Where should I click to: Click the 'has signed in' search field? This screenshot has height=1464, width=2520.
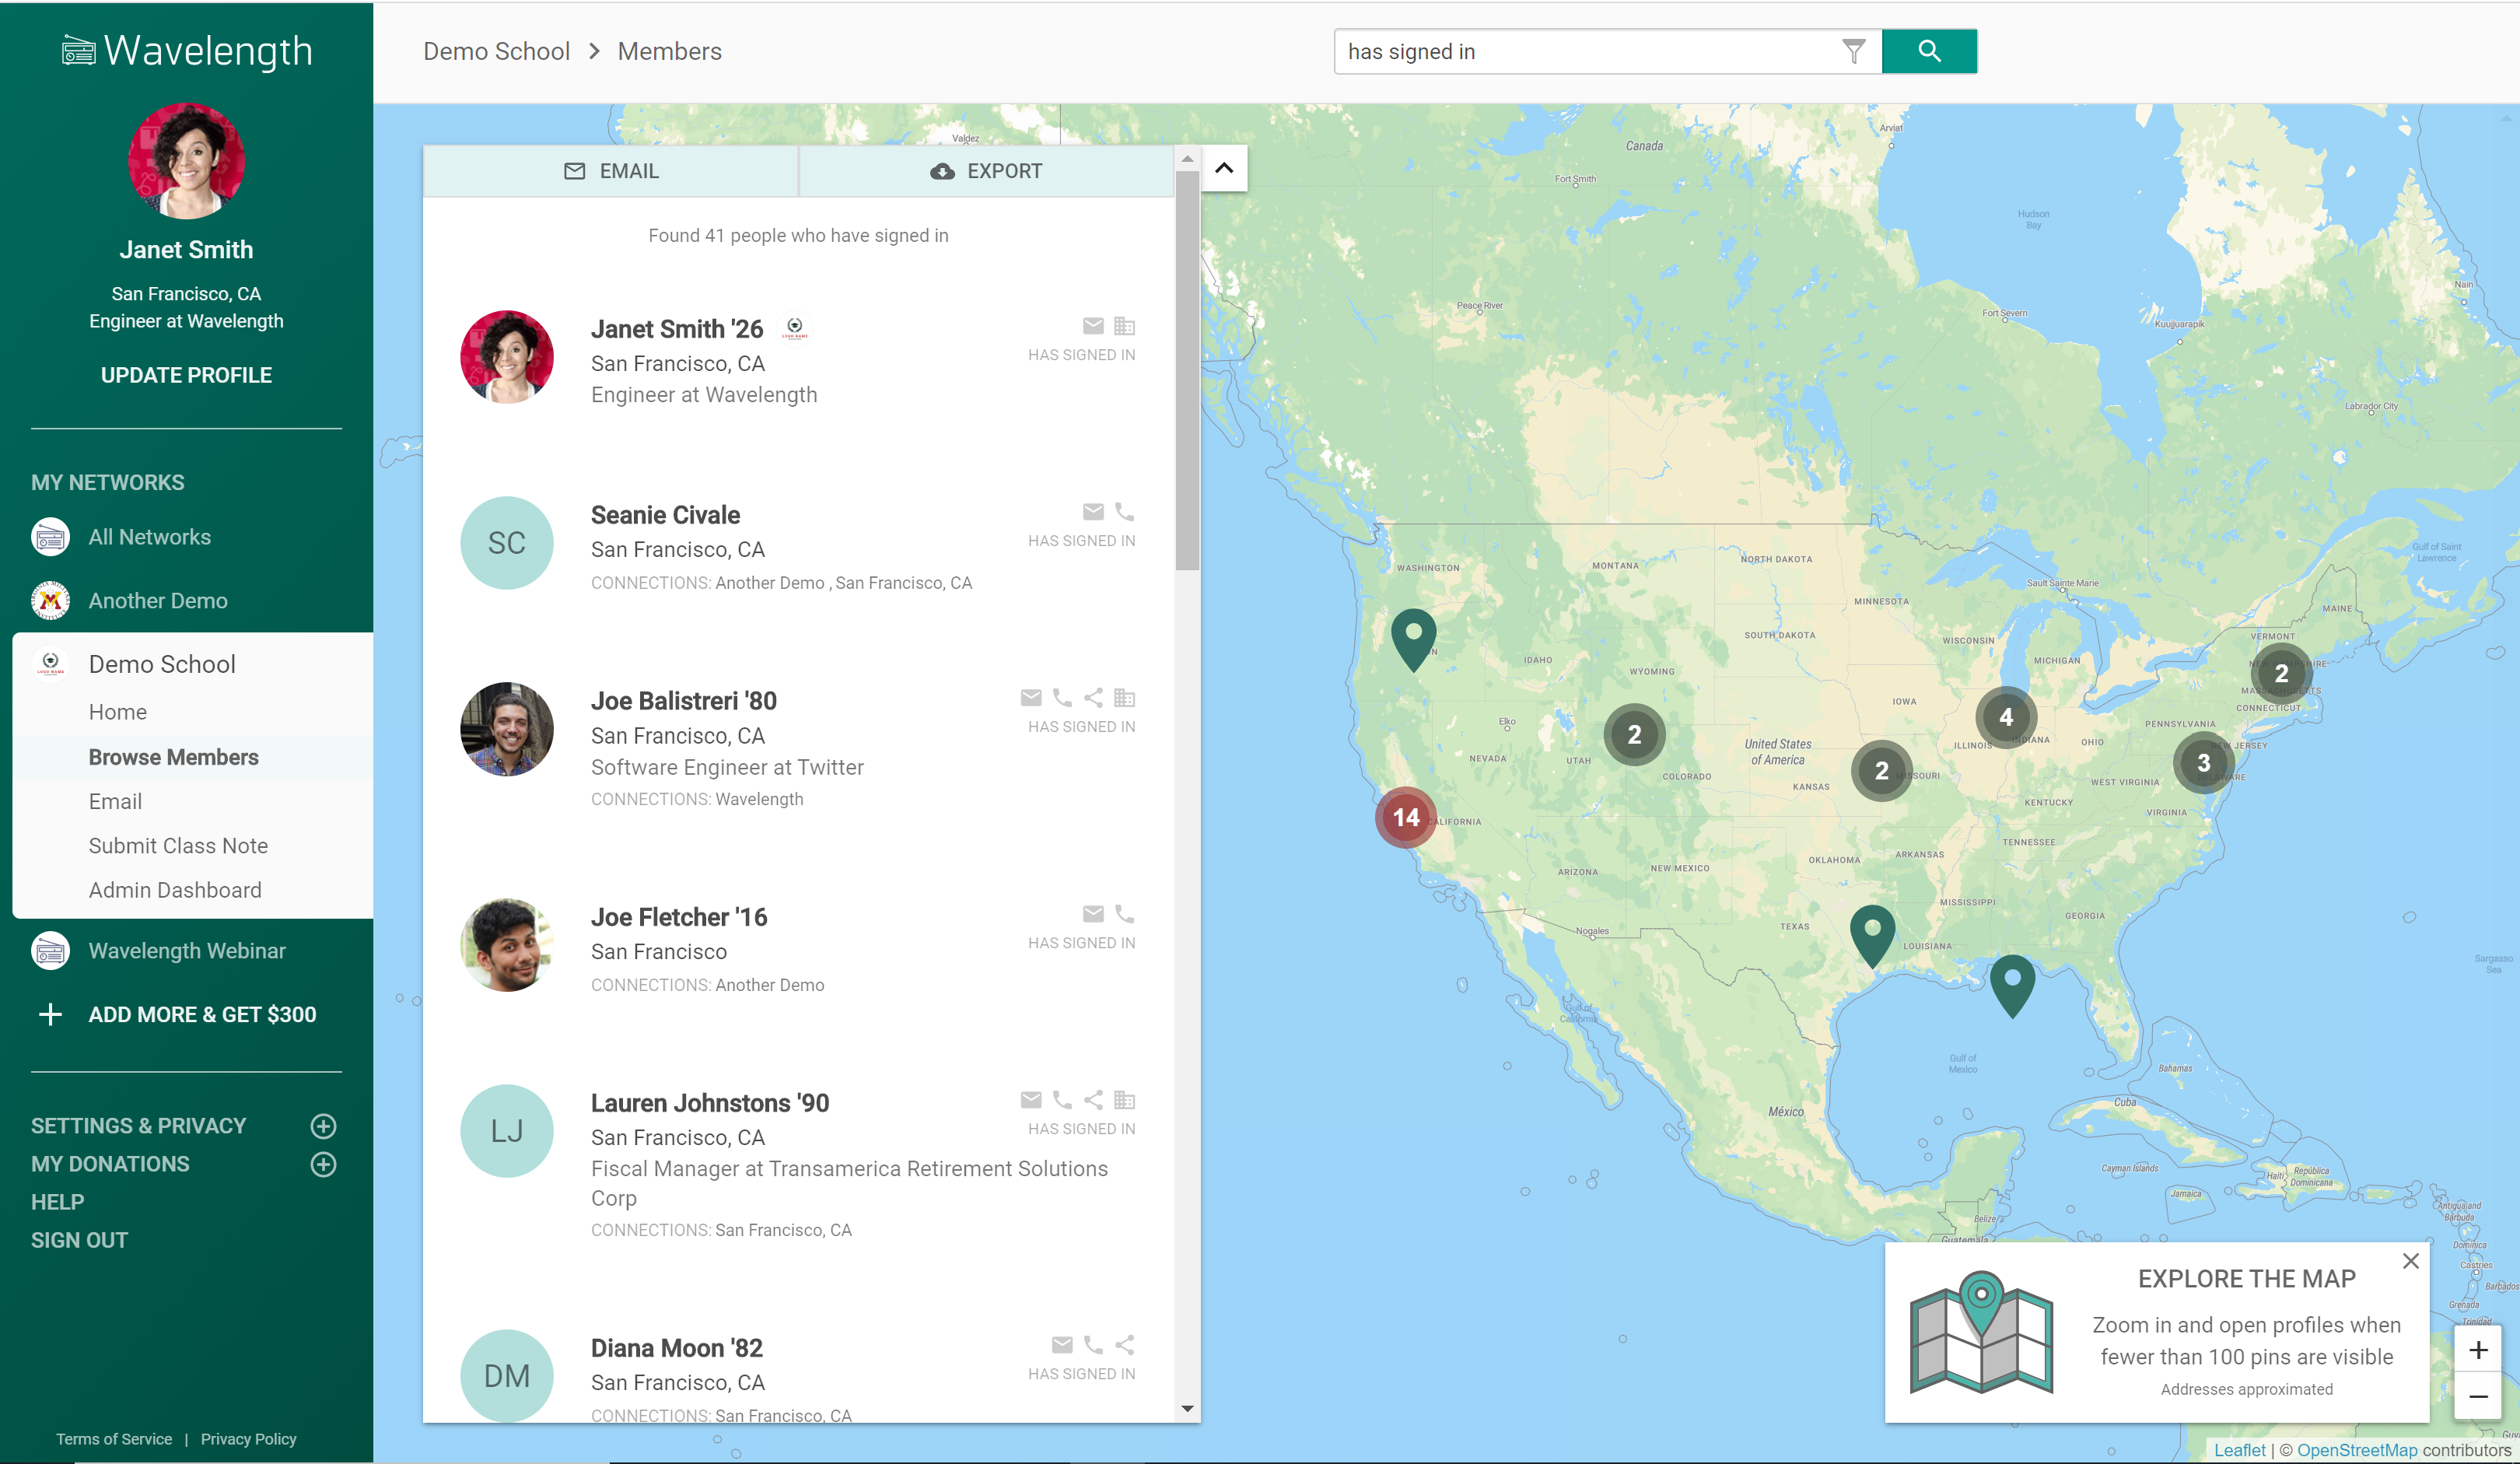(1585, 51)
